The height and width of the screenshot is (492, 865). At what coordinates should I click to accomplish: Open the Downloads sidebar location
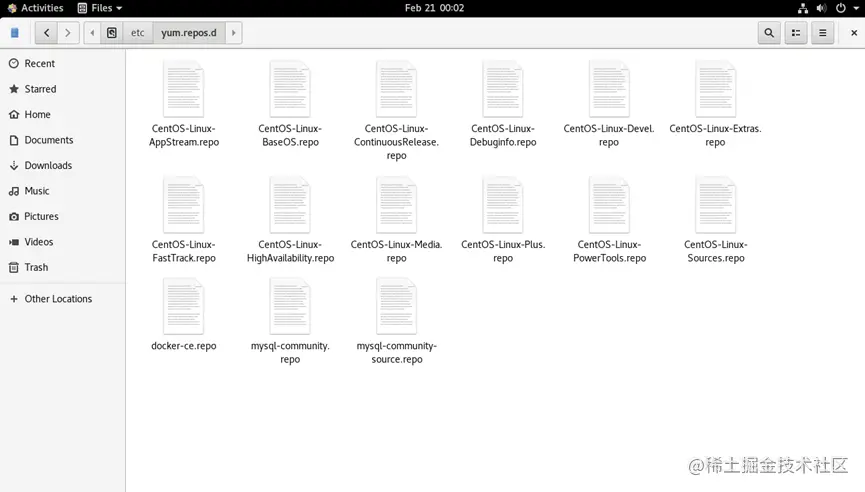(62, 165)
